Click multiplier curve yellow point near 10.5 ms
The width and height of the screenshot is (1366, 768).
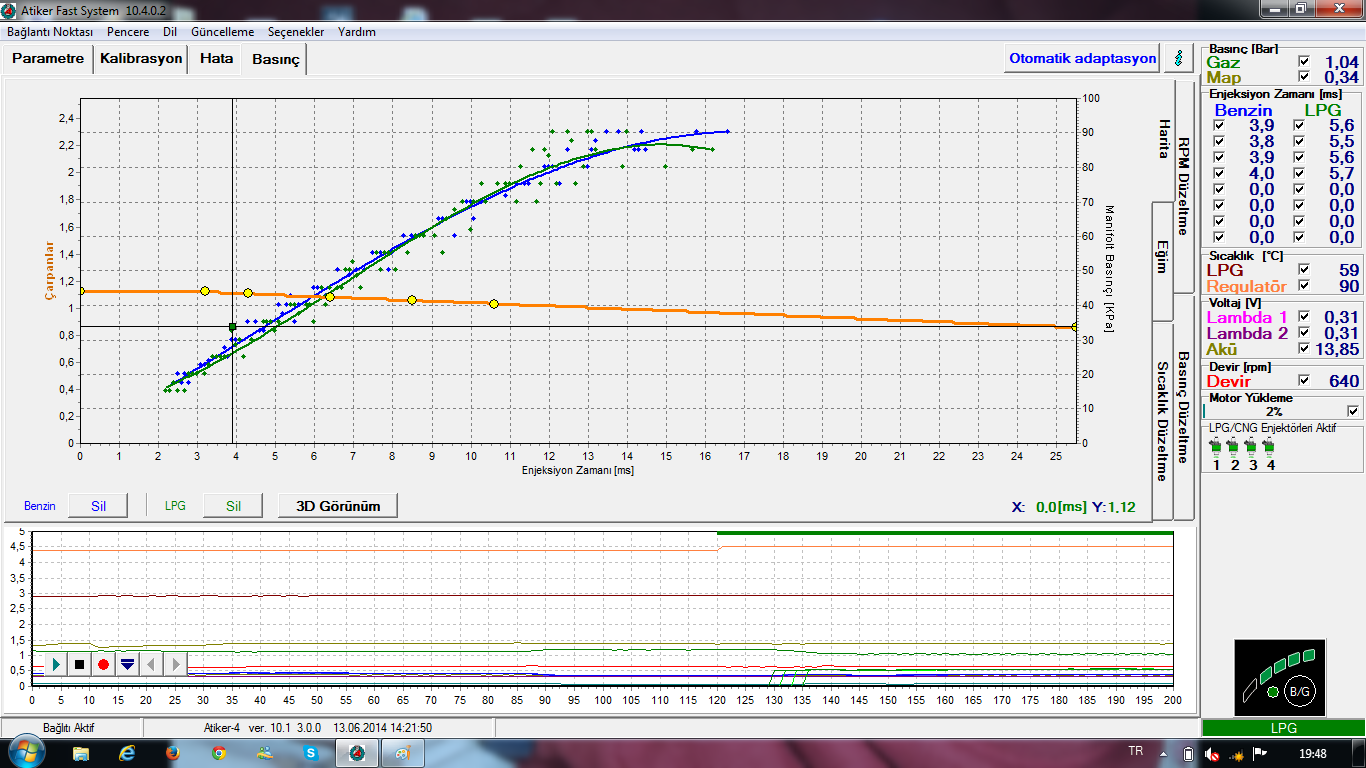494,304
